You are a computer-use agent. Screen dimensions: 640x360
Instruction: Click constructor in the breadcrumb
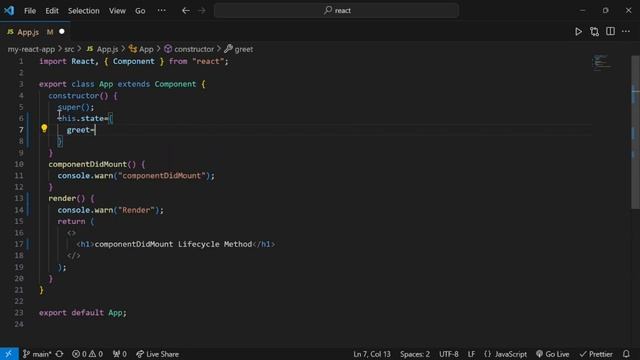(189, 49)
